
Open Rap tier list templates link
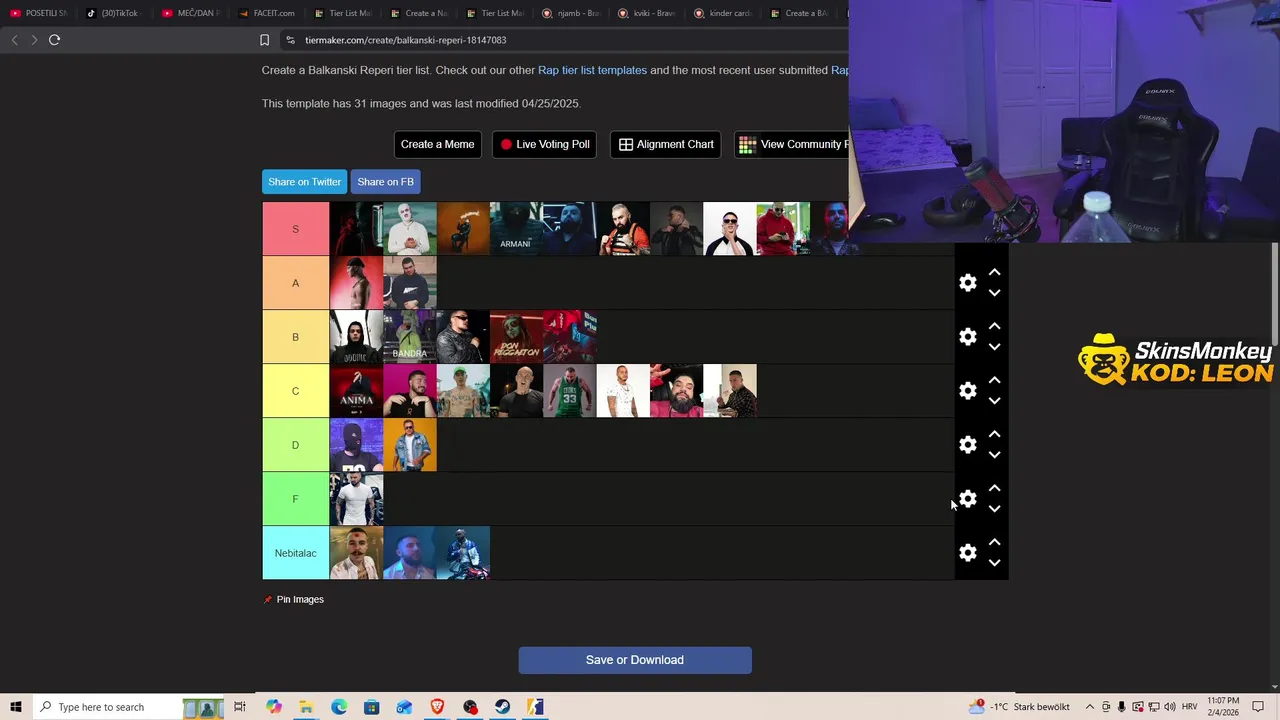(x=592, y=70)
